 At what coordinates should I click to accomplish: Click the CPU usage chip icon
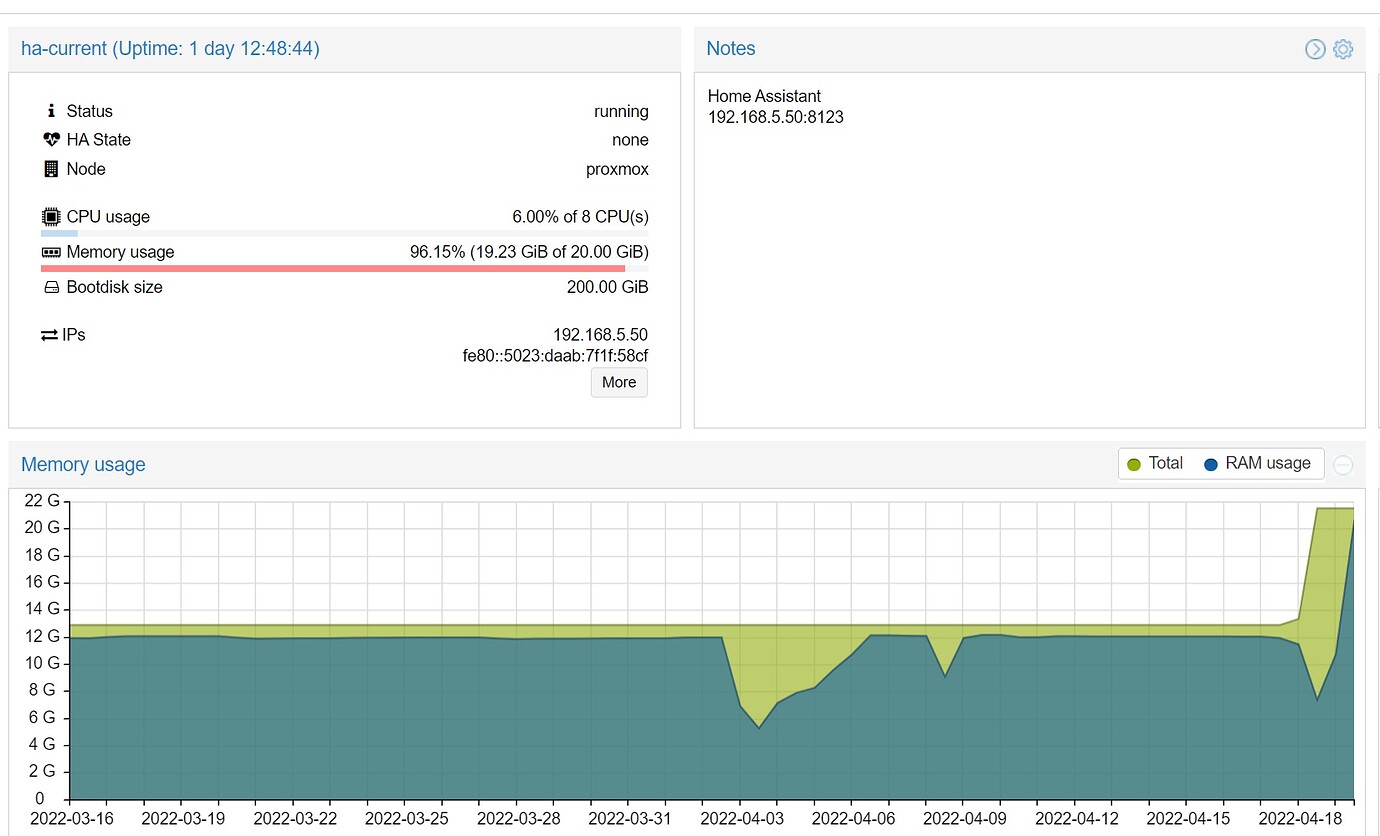click(51, 217)
